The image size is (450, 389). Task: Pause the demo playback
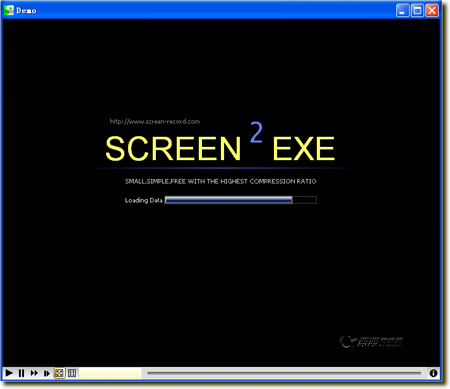(22, 373)
